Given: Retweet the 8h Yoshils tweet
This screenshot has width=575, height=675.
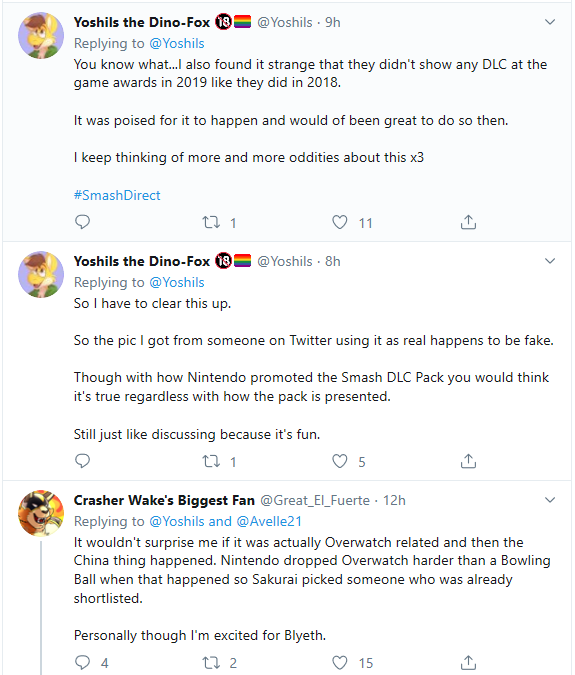Looking at the screenshot, I should (x=211, y=461).
